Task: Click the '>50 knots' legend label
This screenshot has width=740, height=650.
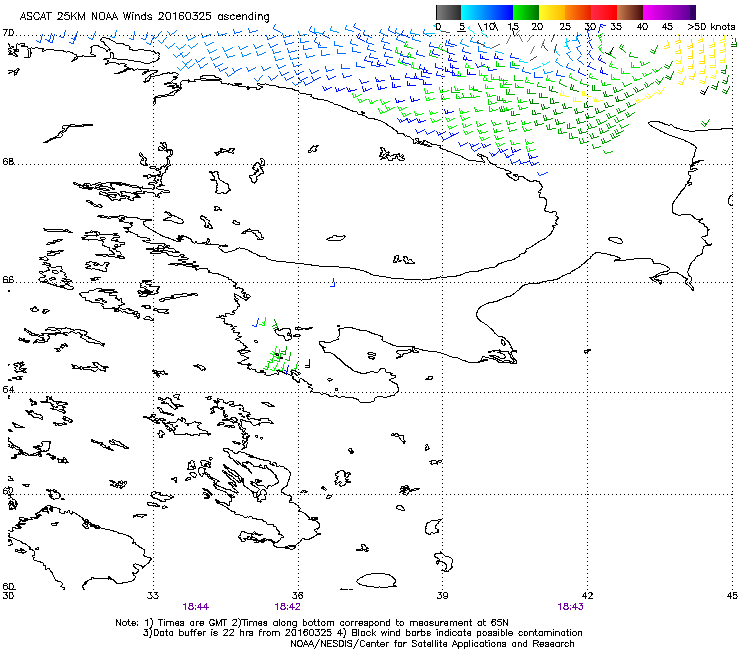Action: pos(711,26)
